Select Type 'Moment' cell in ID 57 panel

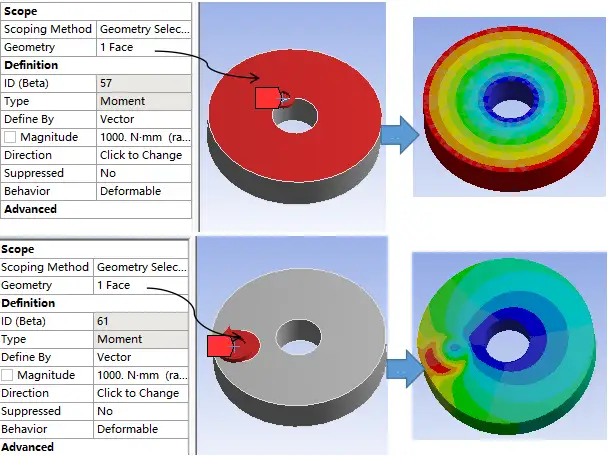coord(144,101)
